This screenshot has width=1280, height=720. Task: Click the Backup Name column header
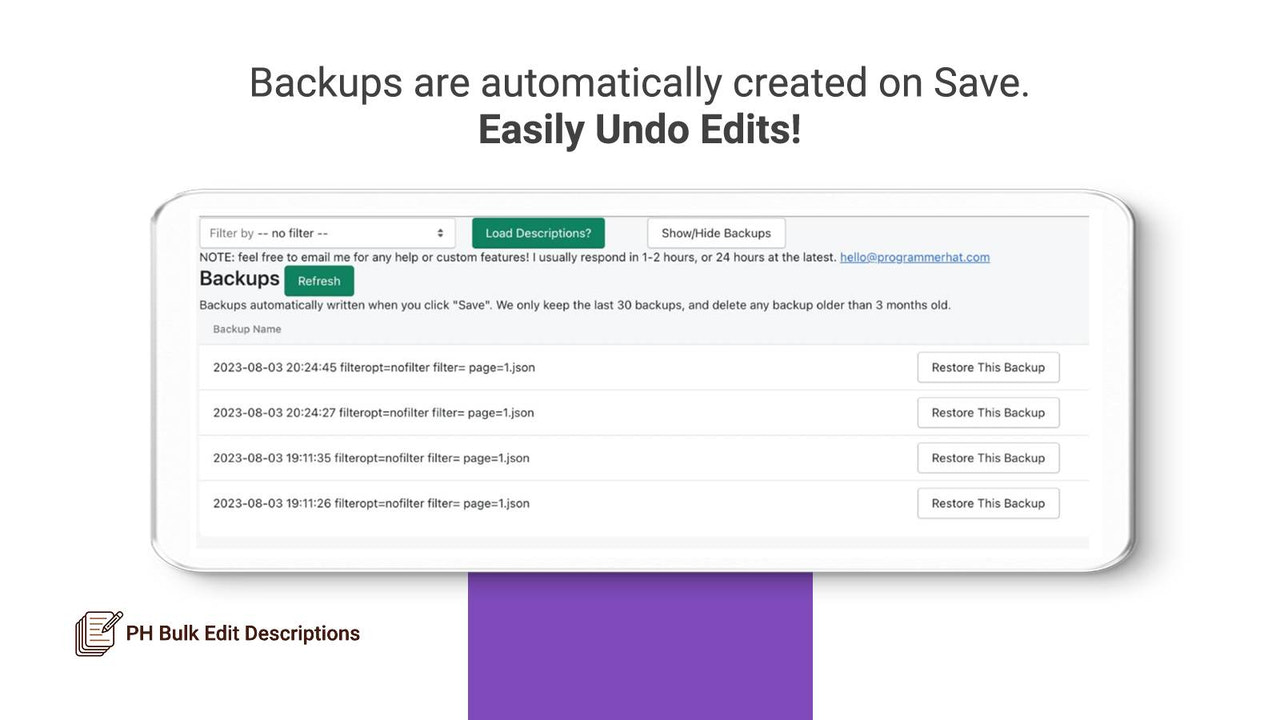[246, 328]
